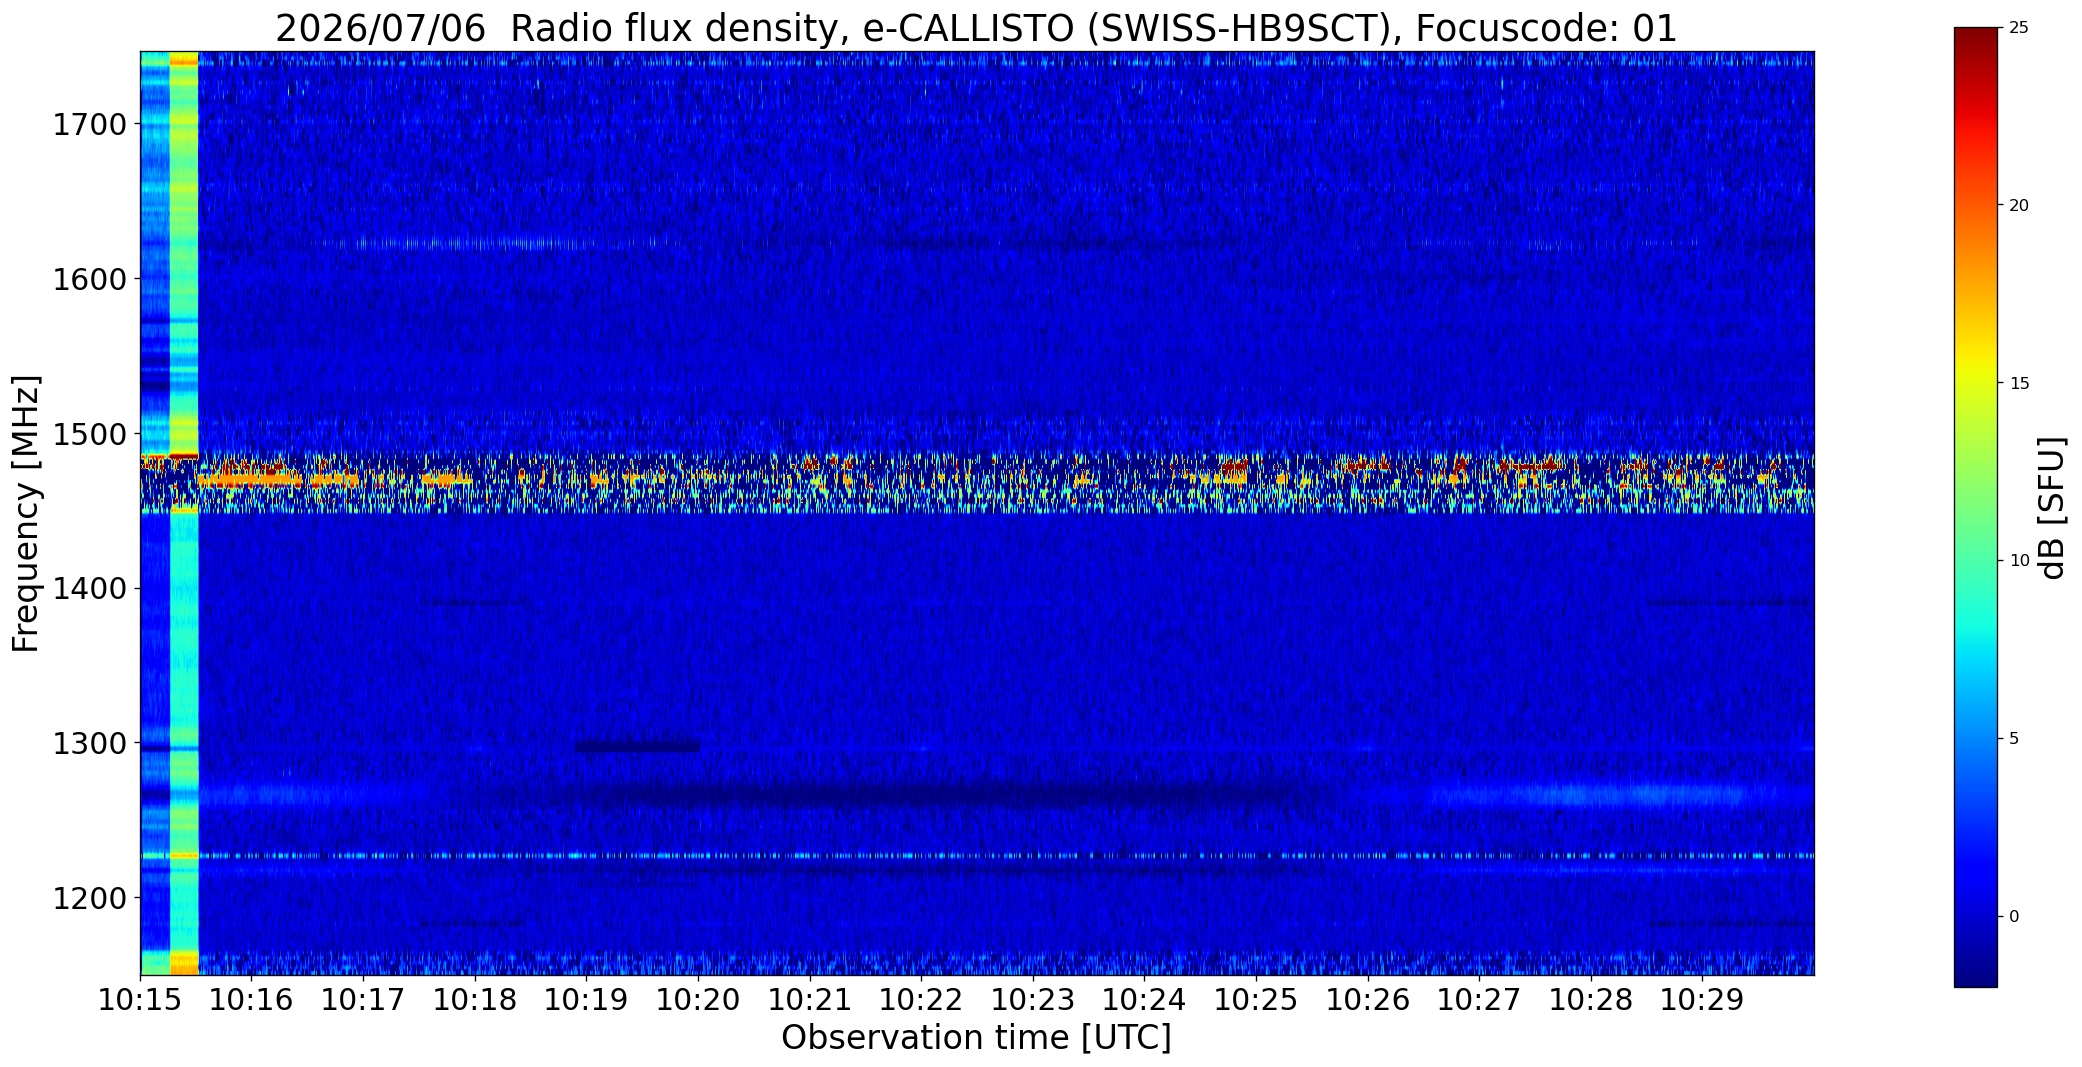
Task: Click the 10:26 time tick label
Action: pos(1368,999)
